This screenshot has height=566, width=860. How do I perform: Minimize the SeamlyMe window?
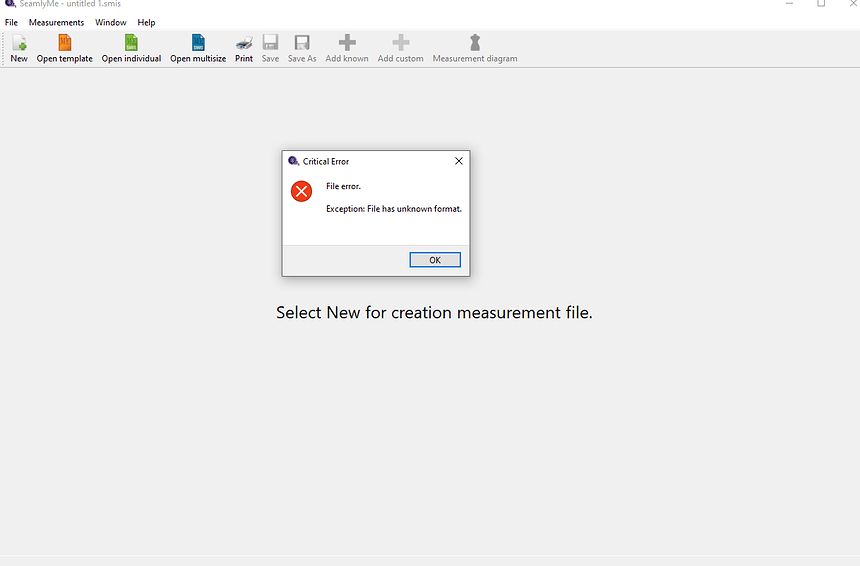tap(789, 4)
